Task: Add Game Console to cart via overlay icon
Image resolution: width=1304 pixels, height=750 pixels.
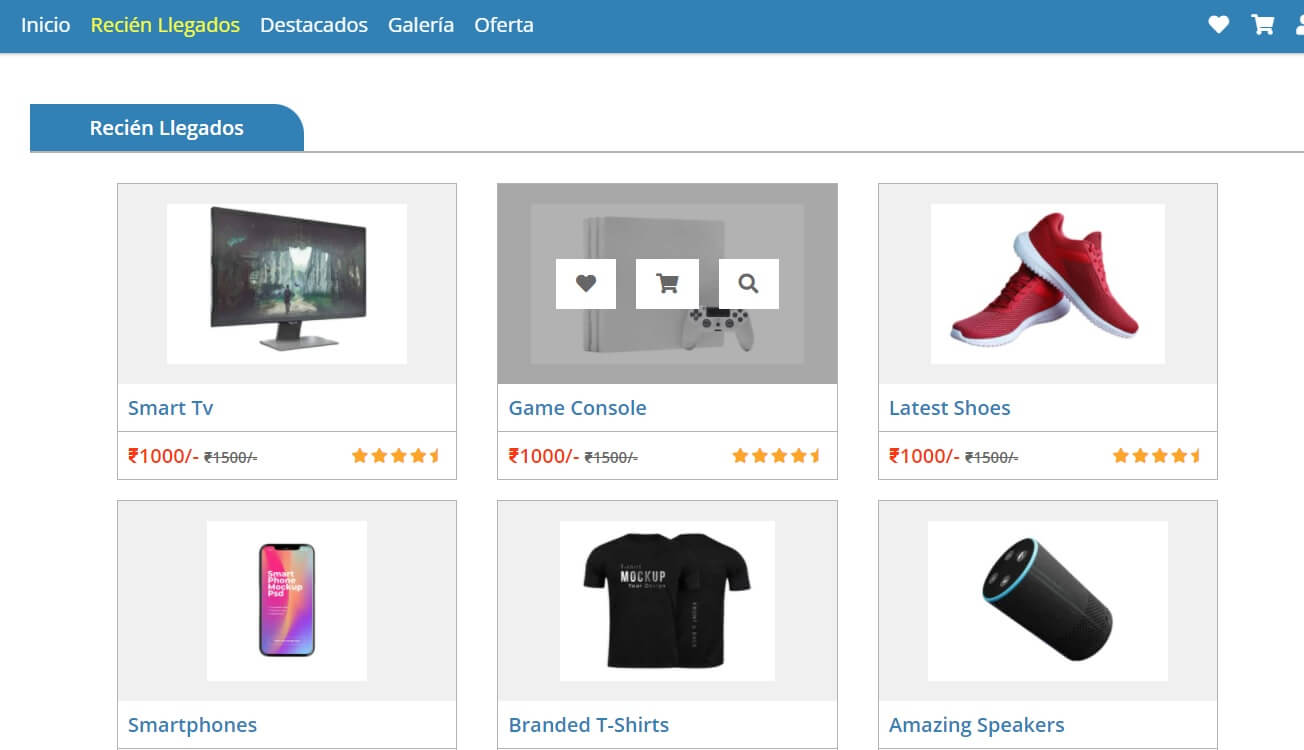Action: pyautogui.click(x=667, y=284)
